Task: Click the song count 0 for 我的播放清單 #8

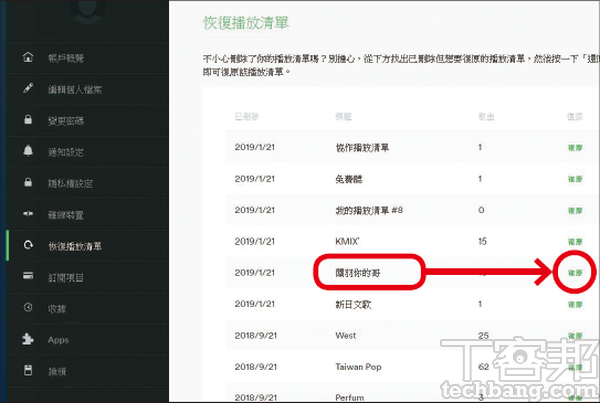Action: (x=481, y=210)
